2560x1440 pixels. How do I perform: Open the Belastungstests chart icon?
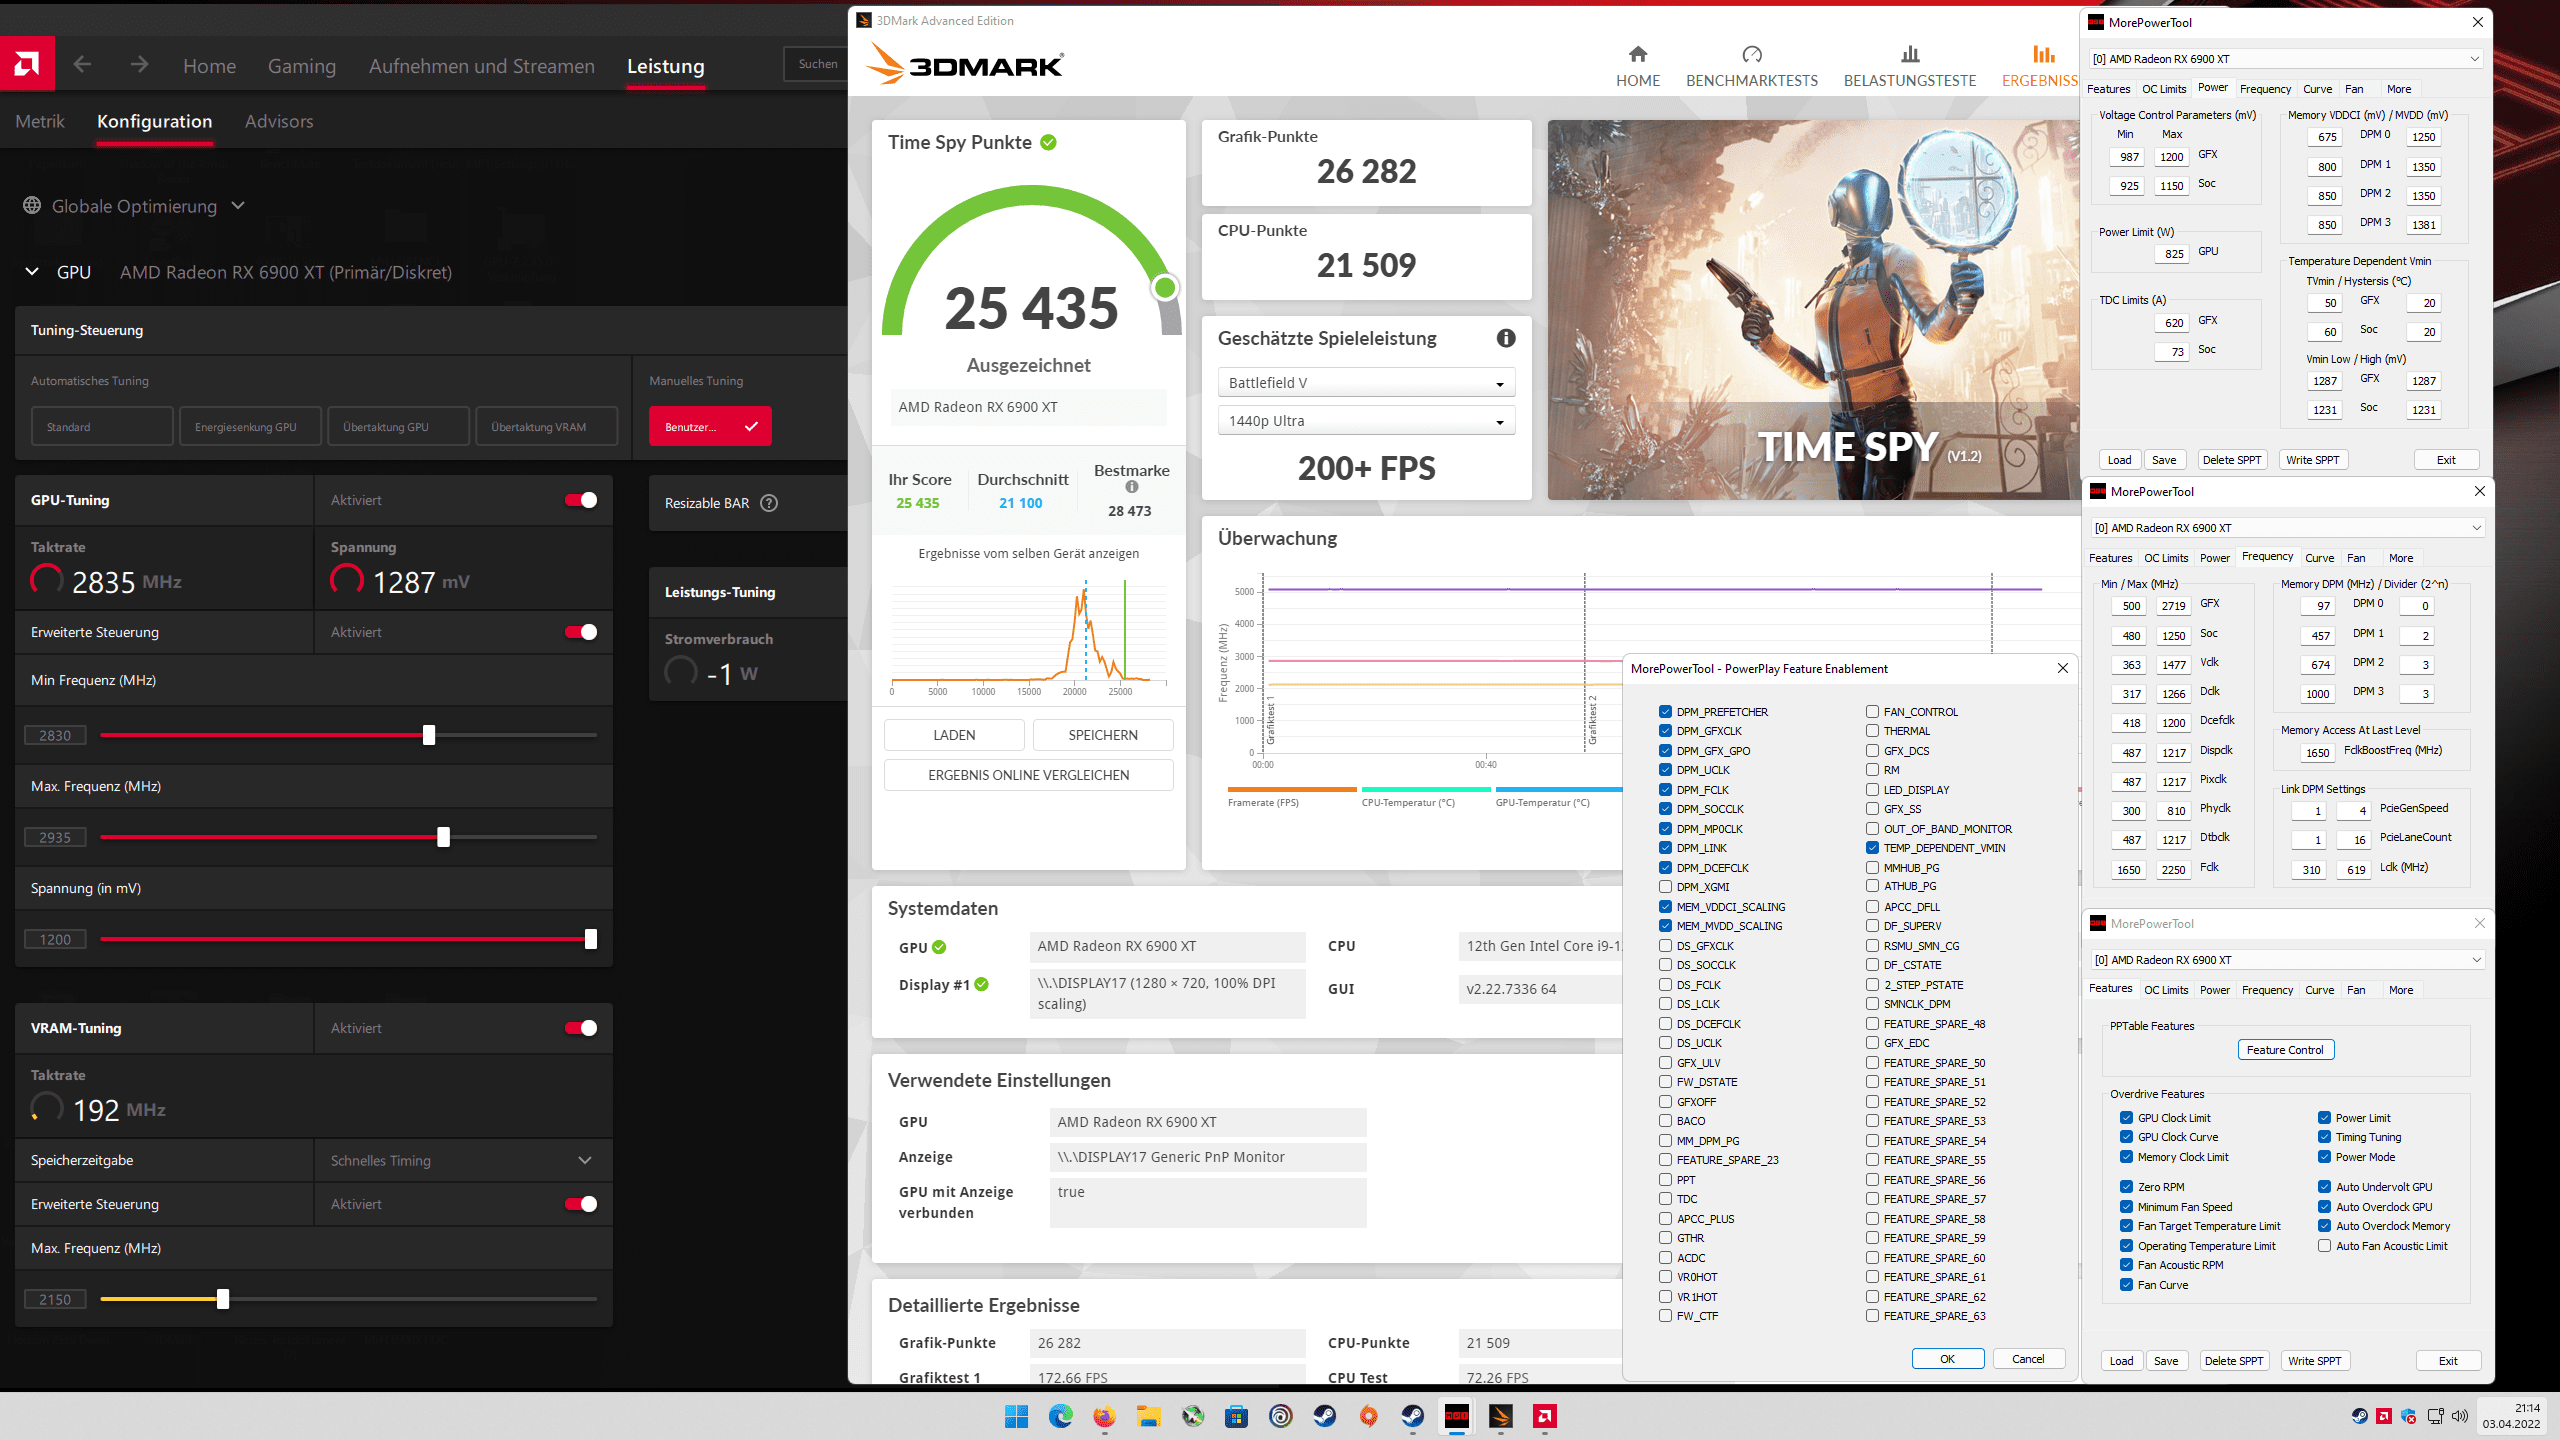tap(1909, 55)
